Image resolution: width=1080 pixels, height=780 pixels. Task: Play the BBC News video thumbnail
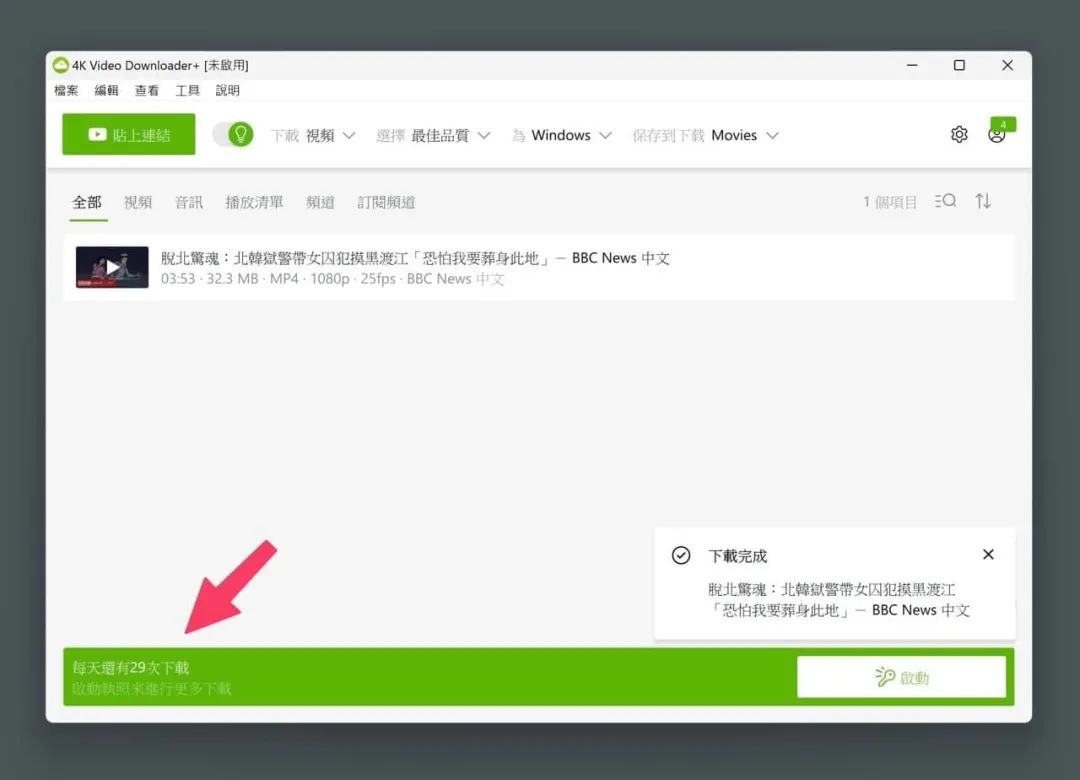click(x=112, y=267)
